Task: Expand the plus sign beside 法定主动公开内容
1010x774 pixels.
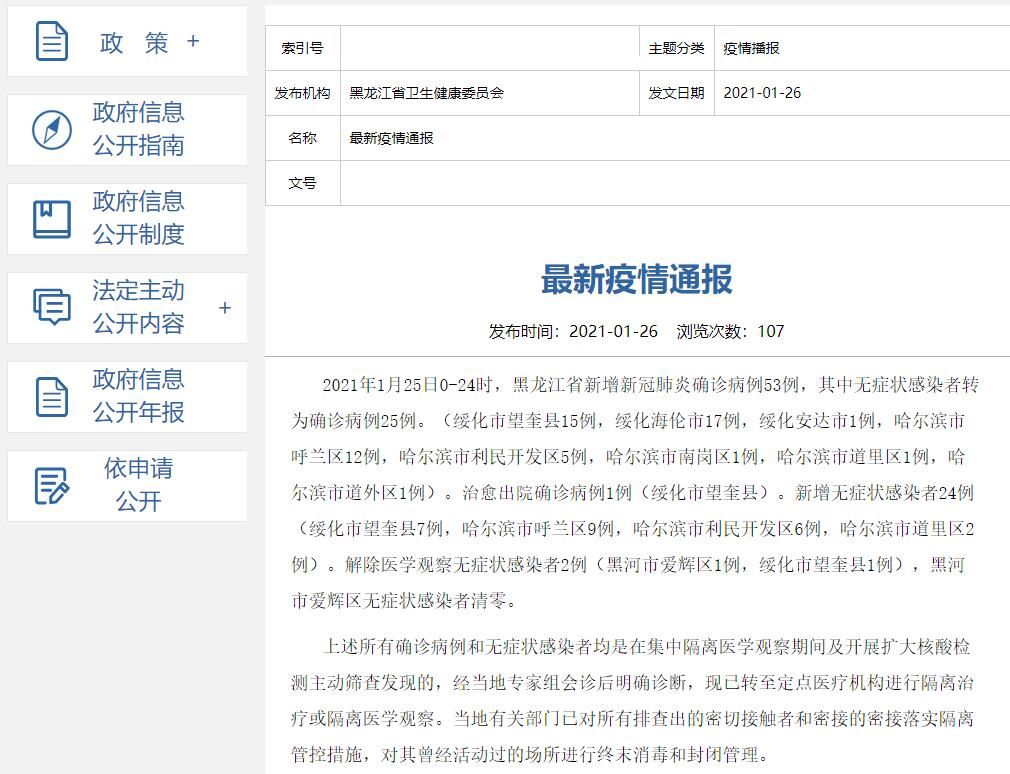Action: (225, 308)
